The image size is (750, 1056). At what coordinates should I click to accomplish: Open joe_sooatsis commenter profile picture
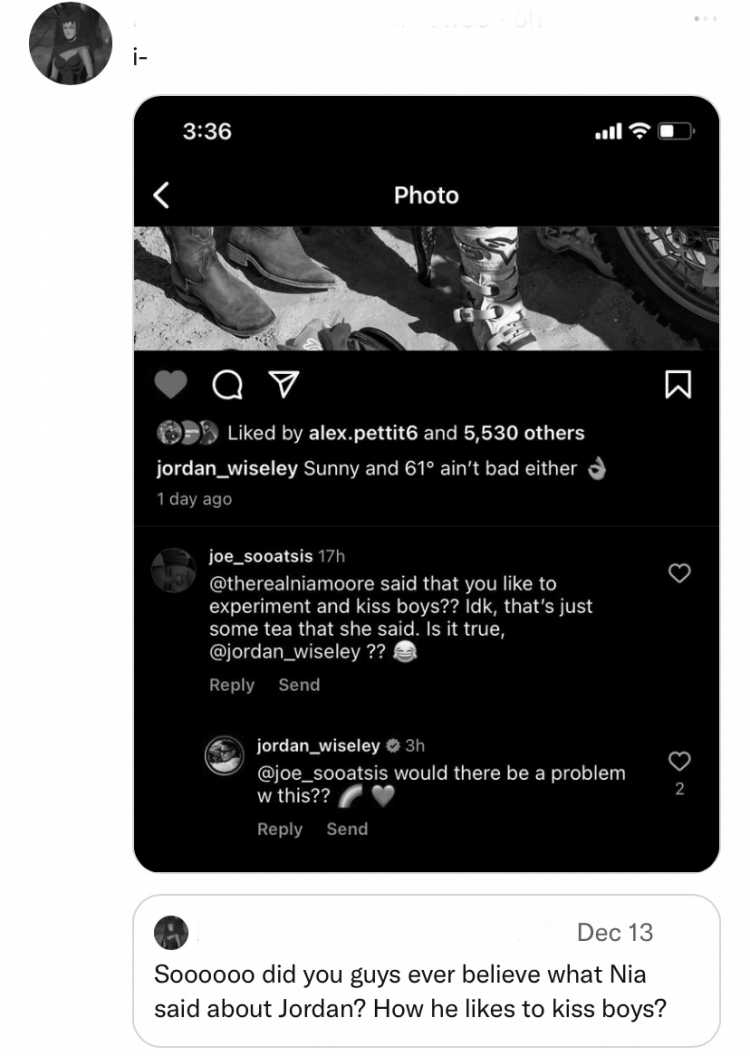(174, 570)
